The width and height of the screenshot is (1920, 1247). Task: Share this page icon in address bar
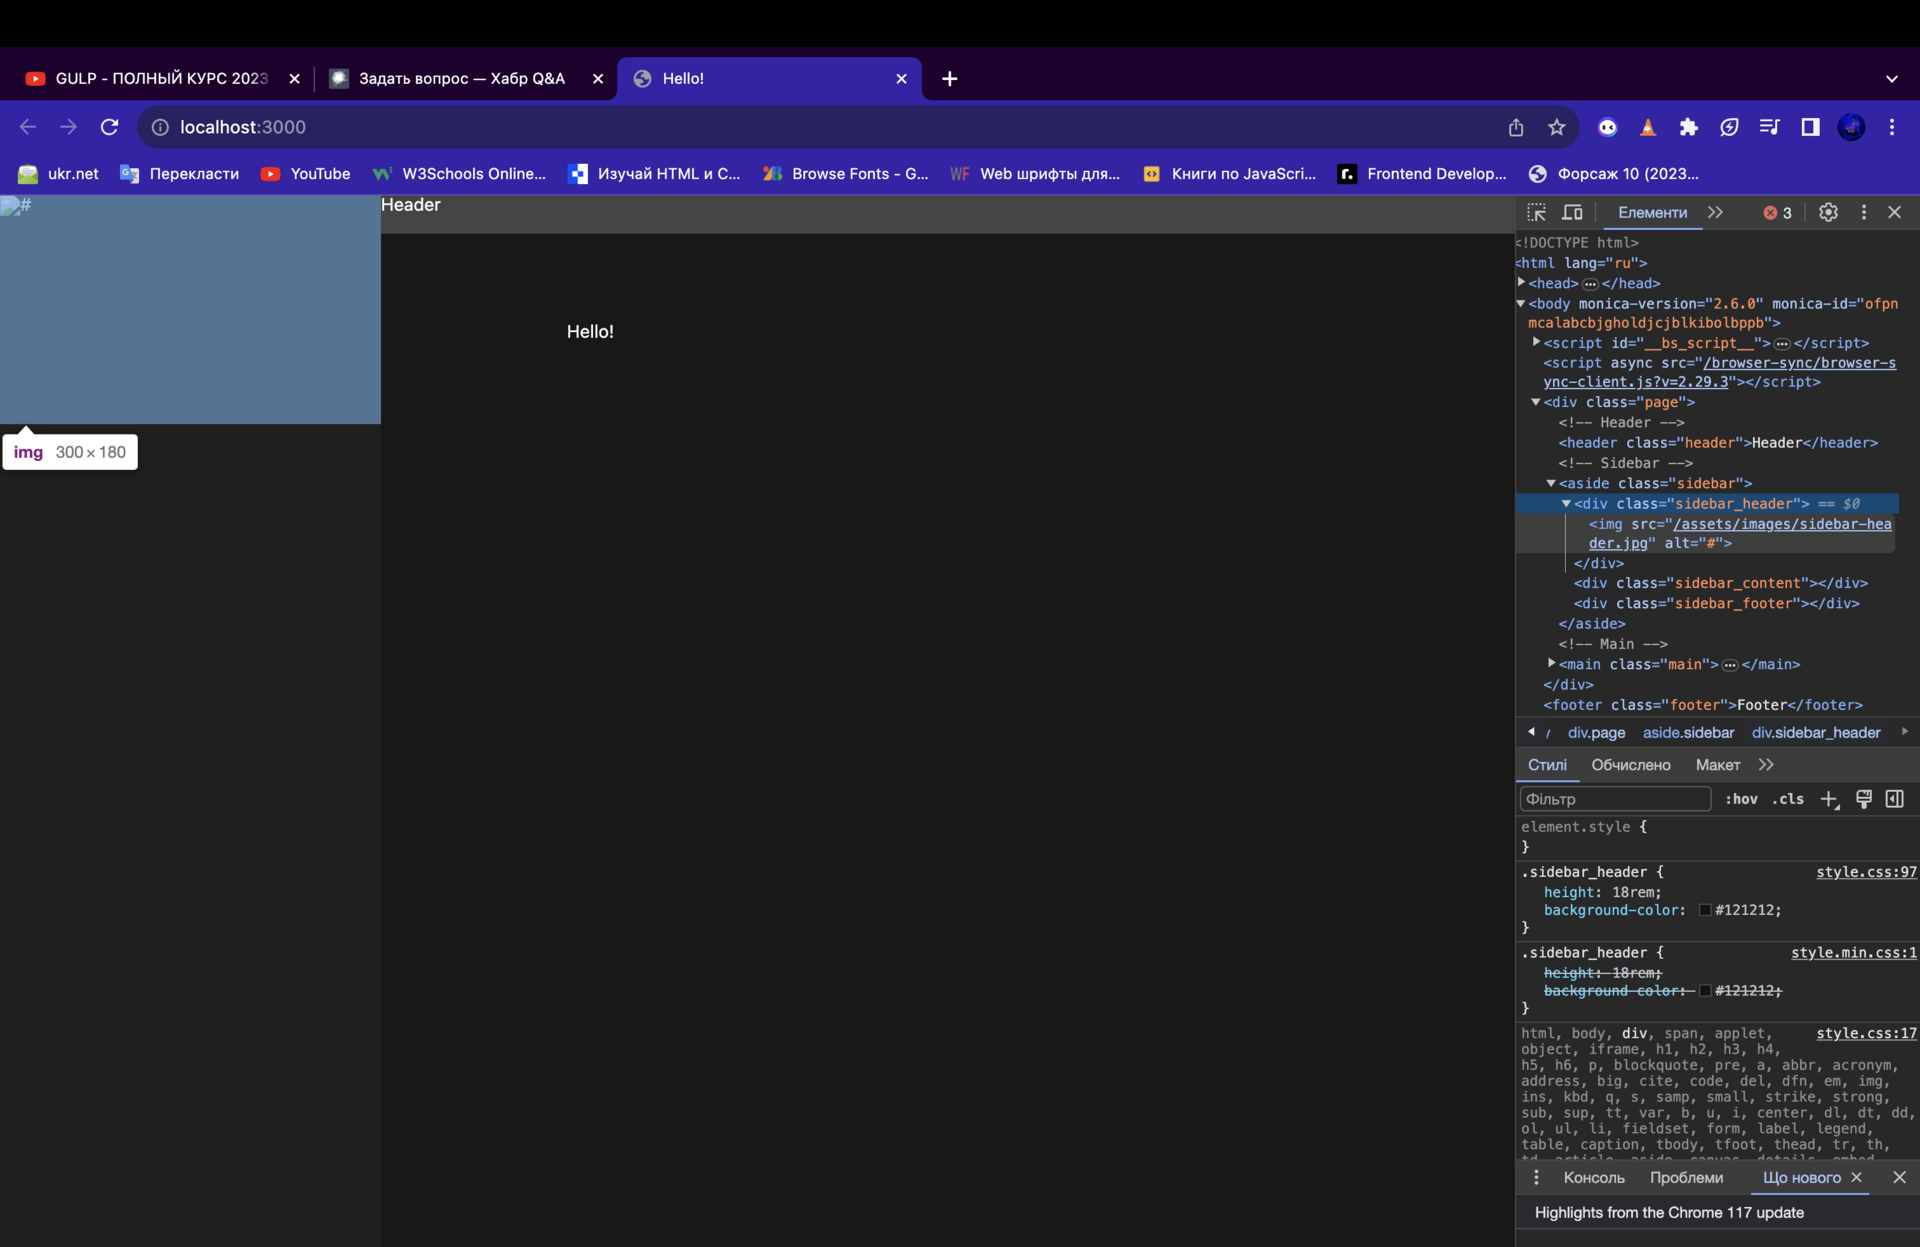click(1516, 127)
